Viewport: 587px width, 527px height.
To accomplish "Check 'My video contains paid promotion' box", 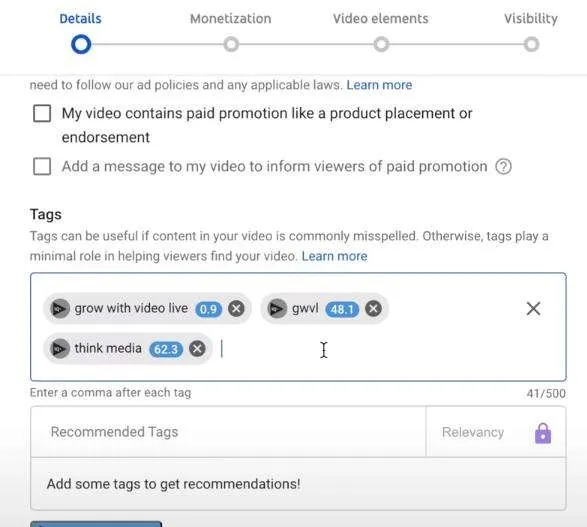I will pos(42,113).
